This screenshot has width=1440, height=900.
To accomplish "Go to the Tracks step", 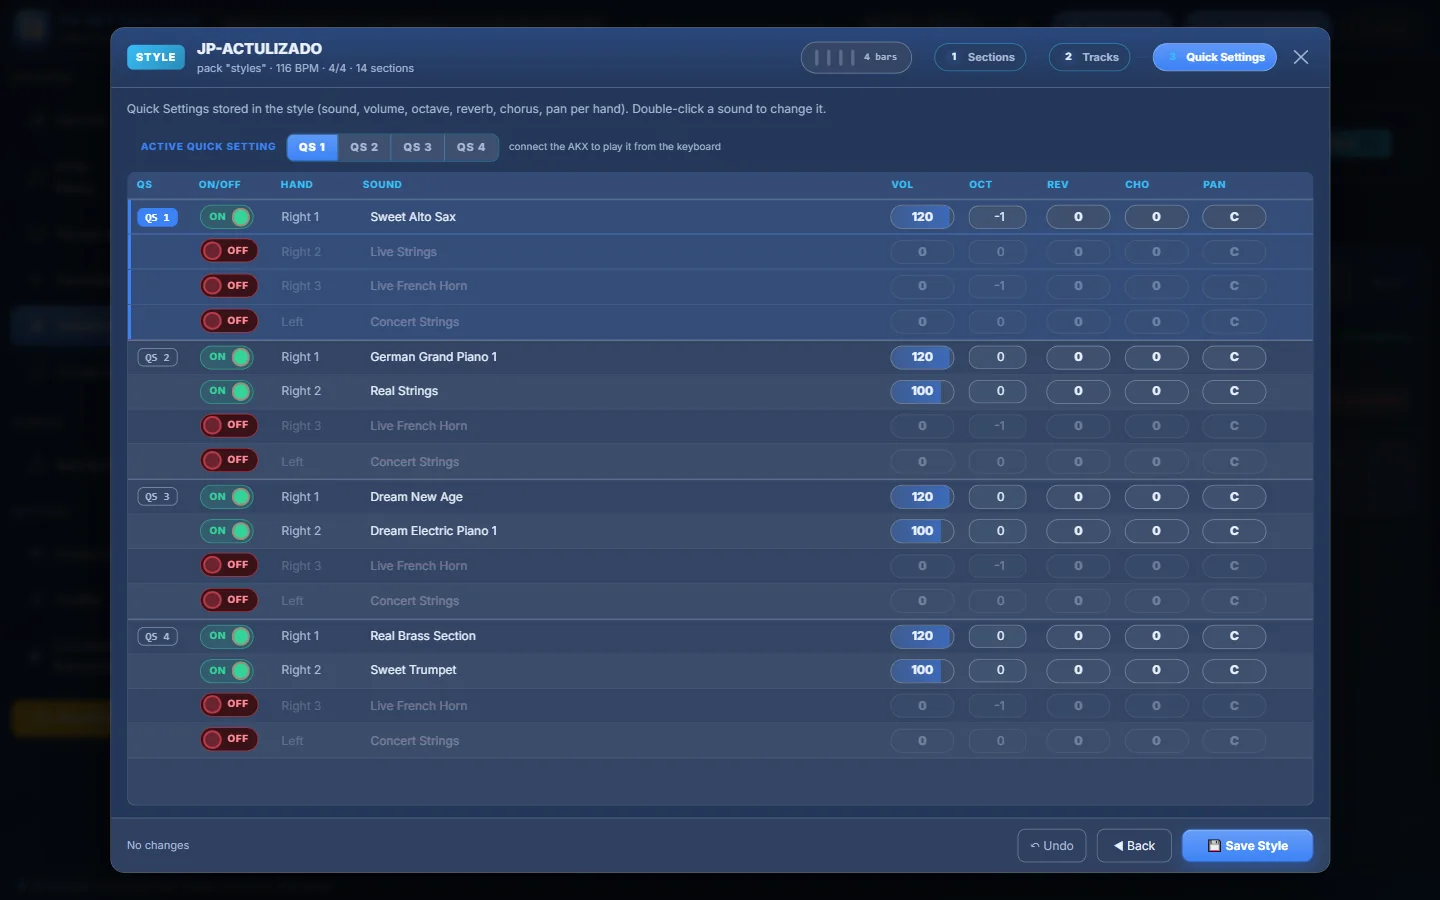I will pyautogui.click(x=1090, y=57).
